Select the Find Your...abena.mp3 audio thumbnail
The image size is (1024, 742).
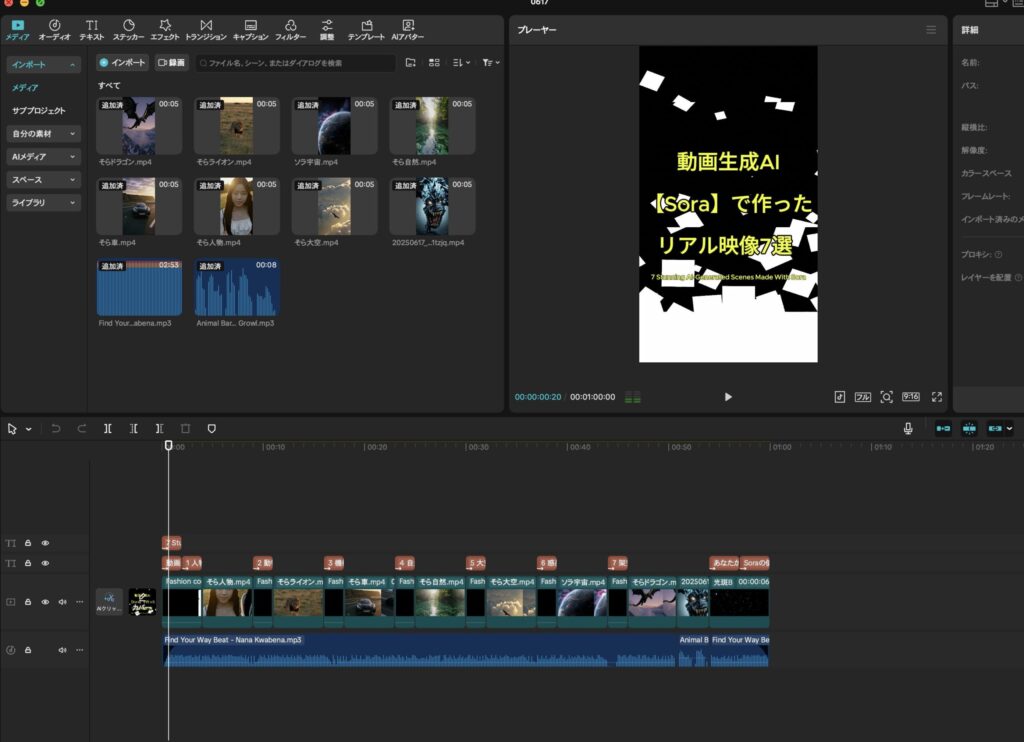(139, 287)
